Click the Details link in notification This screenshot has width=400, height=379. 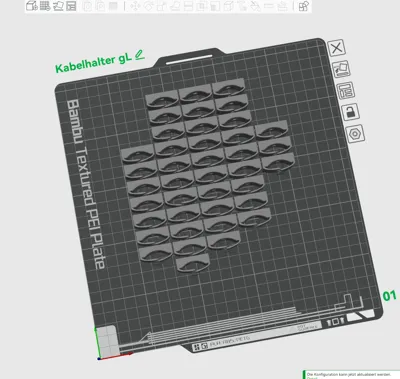pos(312,378)
